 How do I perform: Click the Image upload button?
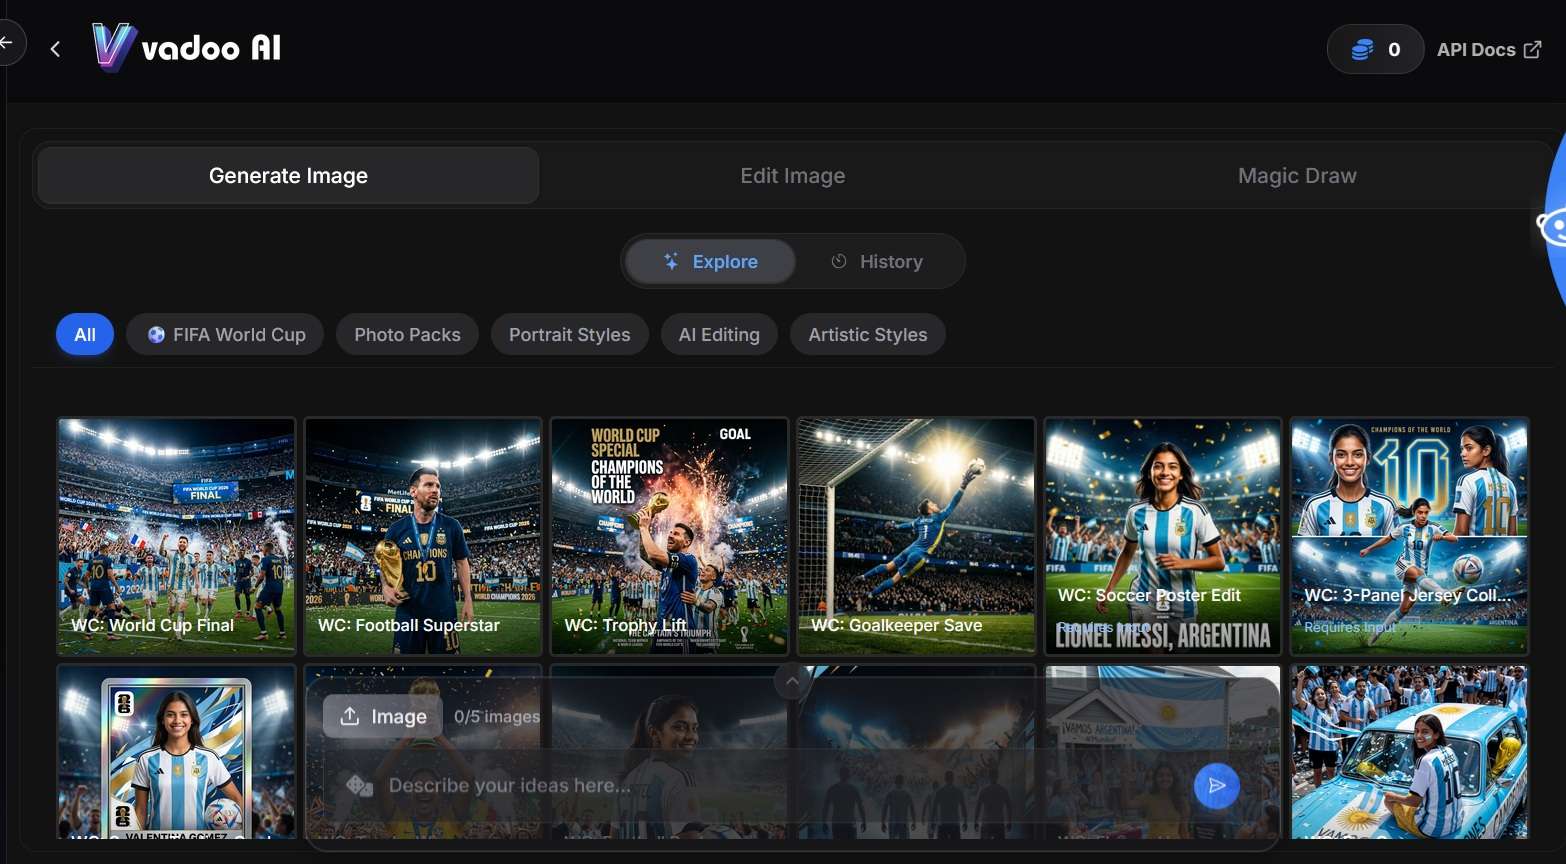(x=383, y=716)
